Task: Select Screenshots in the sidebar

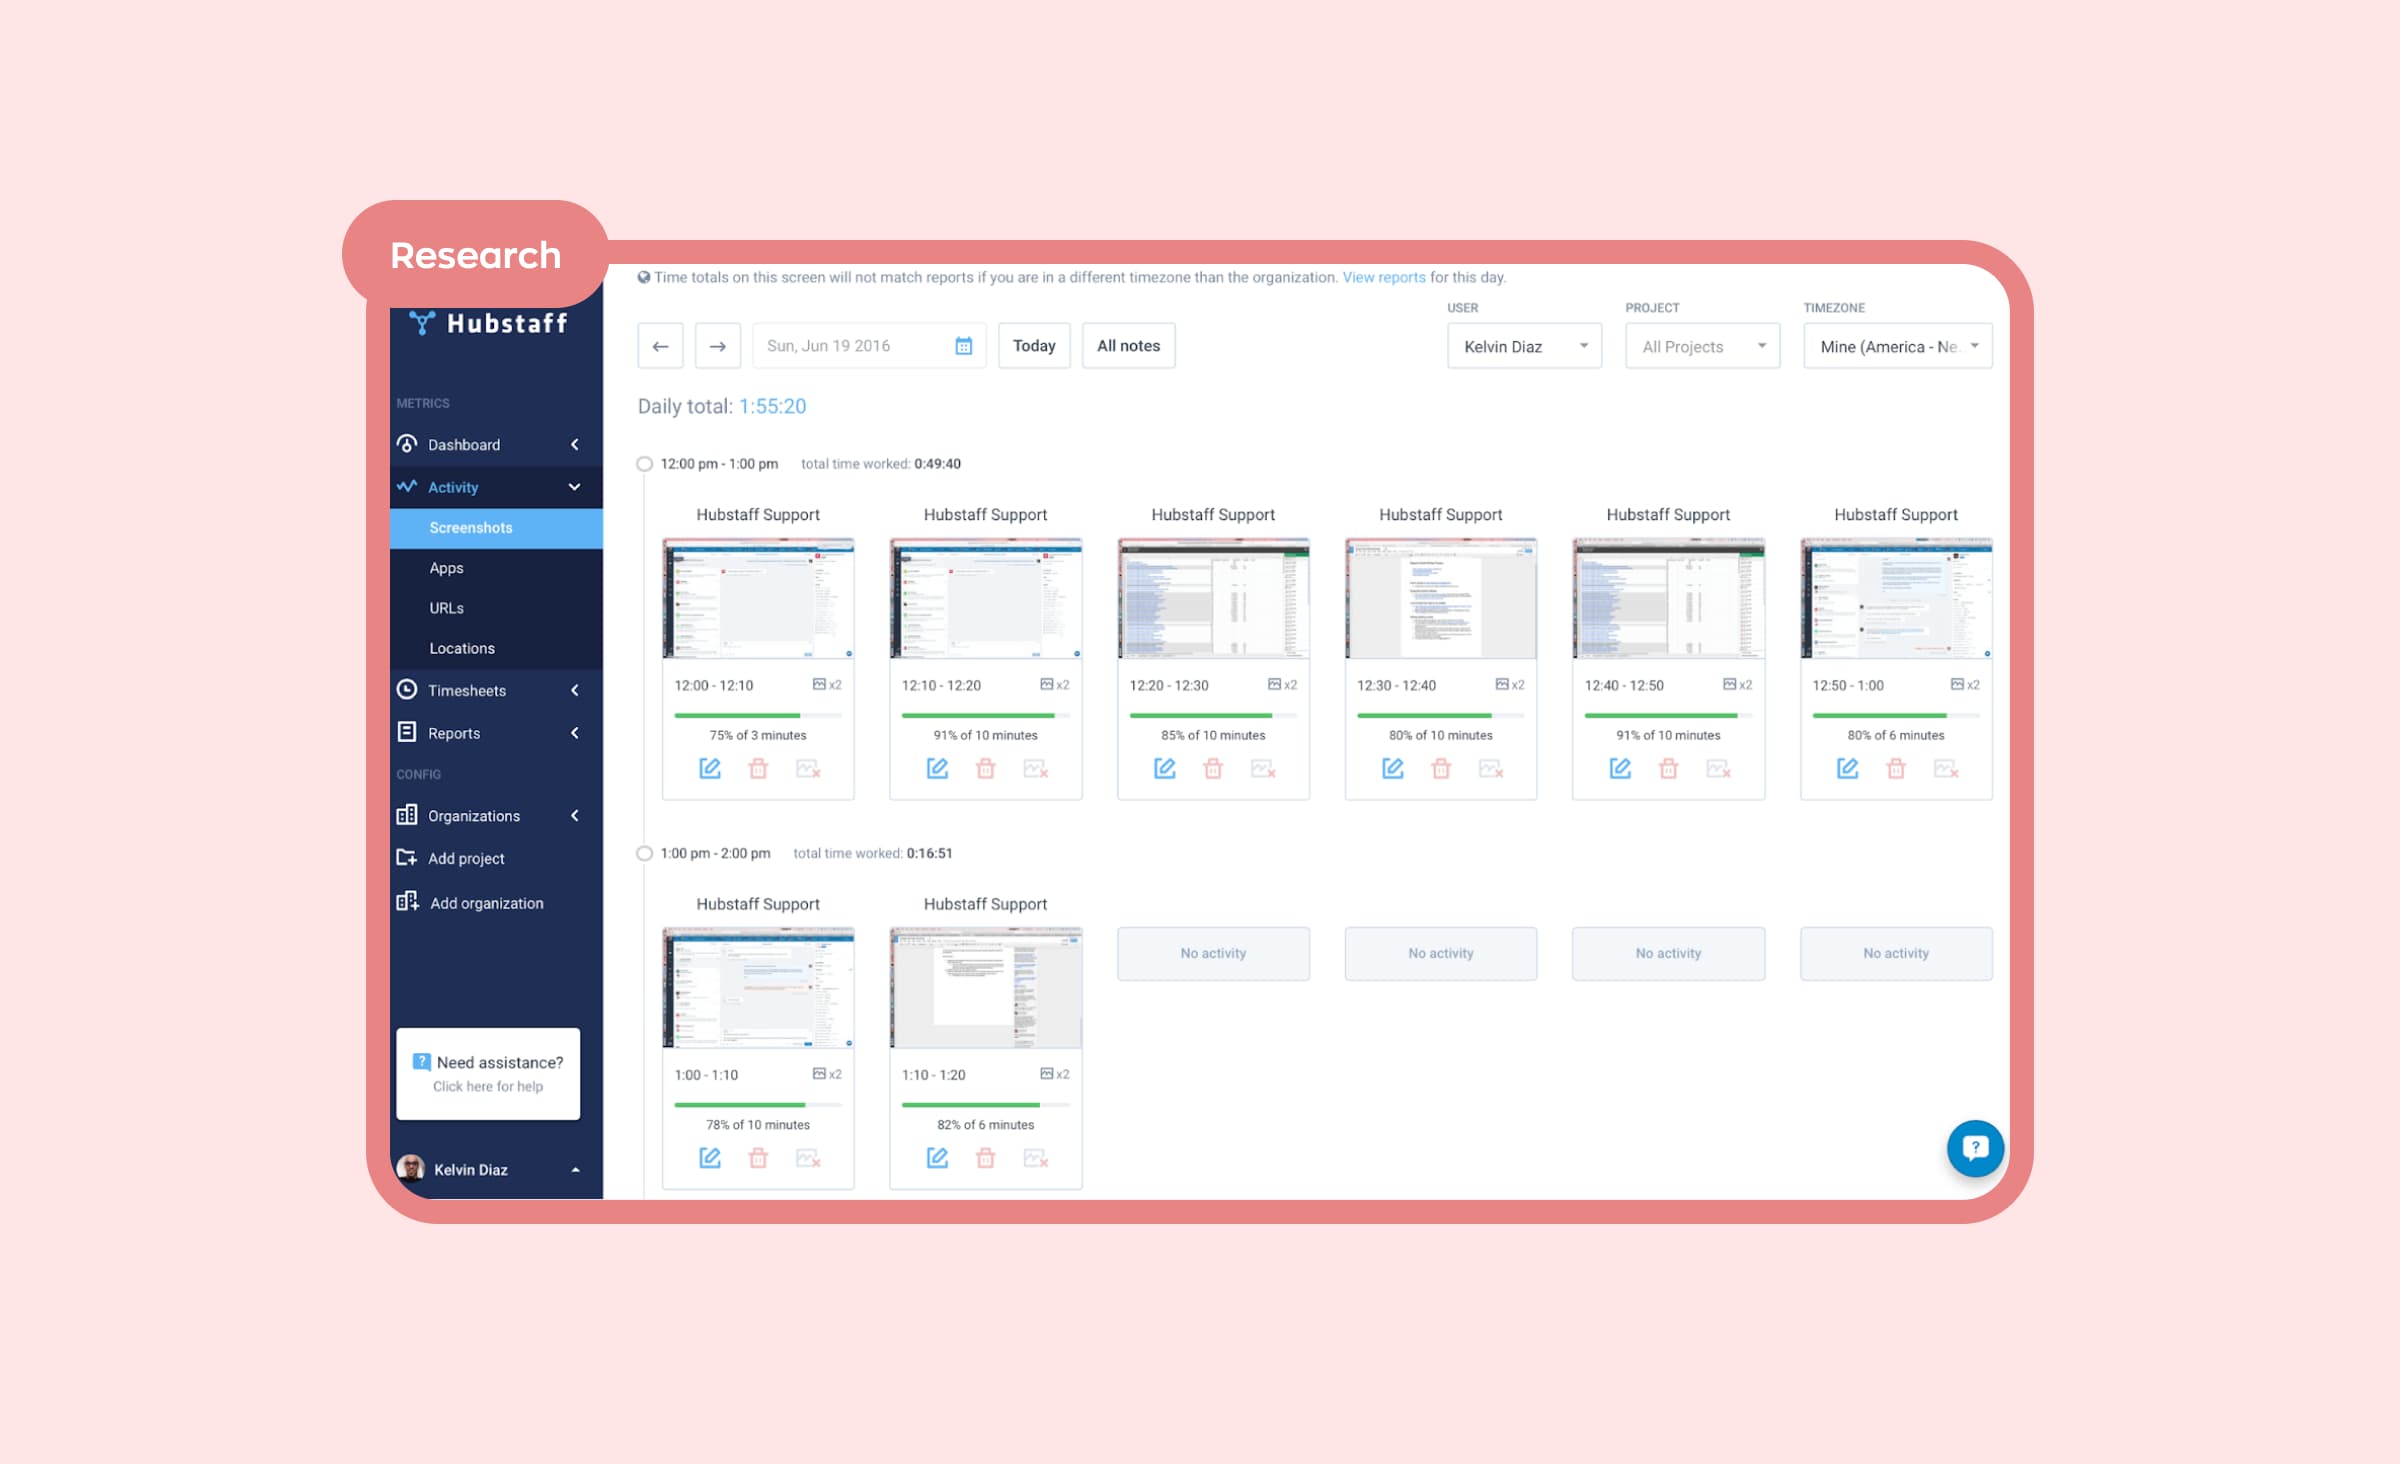Action: 496,528
